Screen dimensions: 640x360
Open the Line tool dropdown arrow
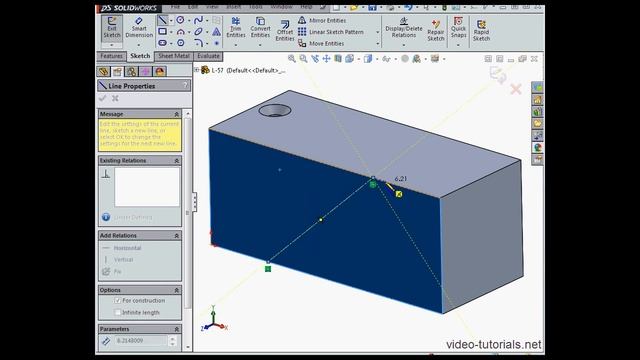(x=171, y=20)
